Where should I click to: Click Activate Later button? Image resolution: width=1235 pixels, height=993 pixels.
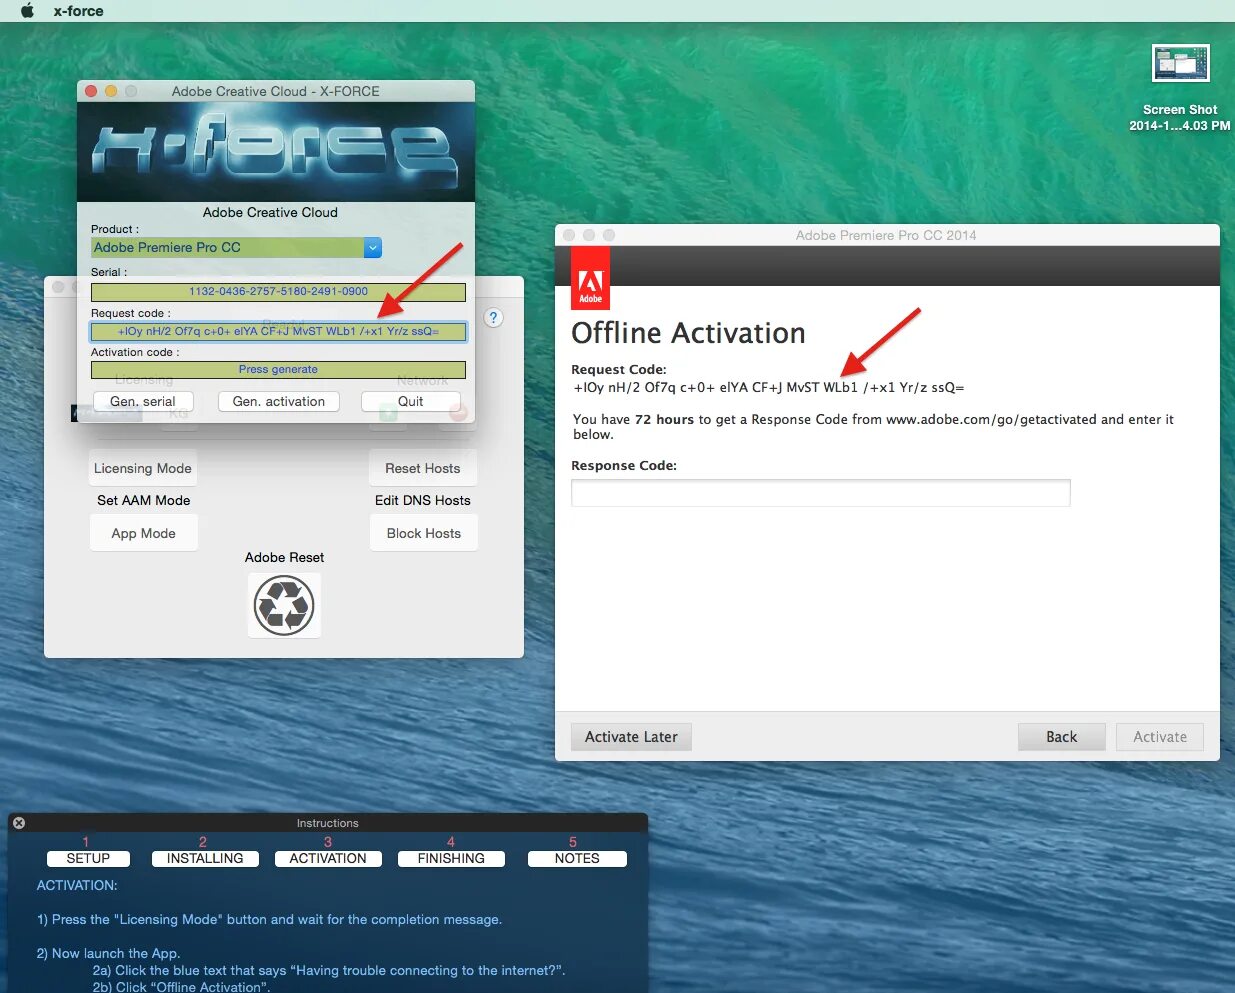(x=631, y=737)
